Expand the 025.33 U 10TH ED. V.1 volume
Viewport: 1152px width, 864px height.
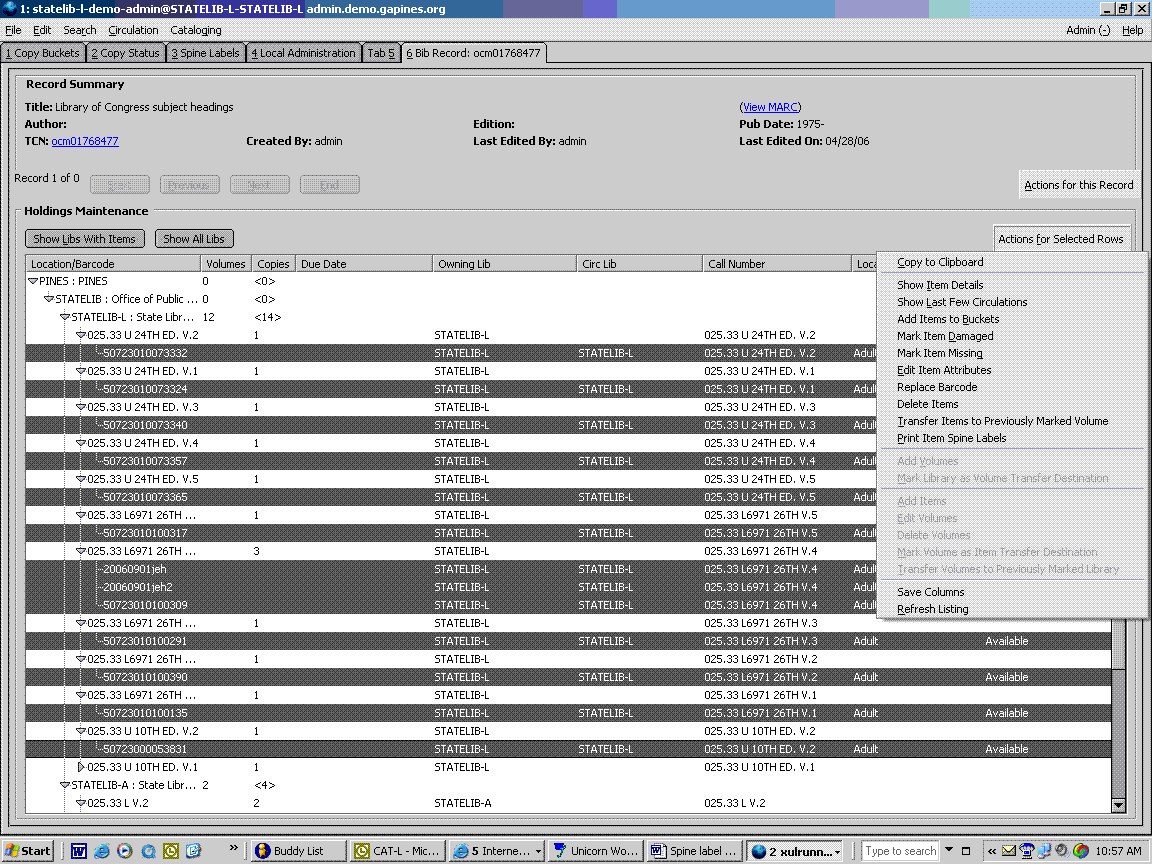coord(81,767)
